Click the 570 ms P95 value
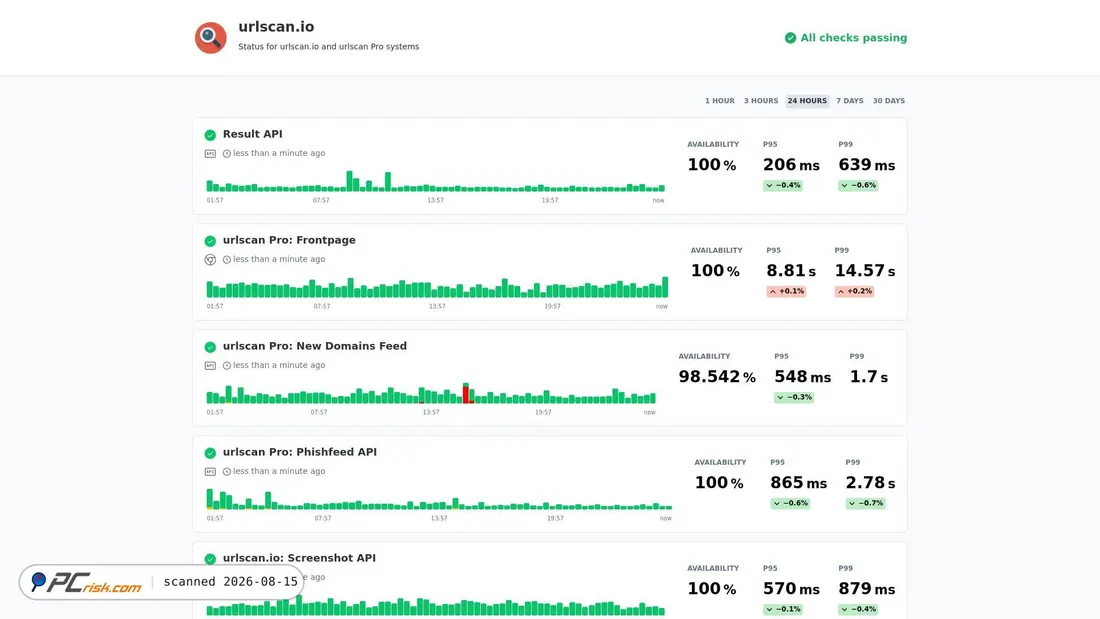This screenshot has height=619, width=1100. tap(791, 589)
